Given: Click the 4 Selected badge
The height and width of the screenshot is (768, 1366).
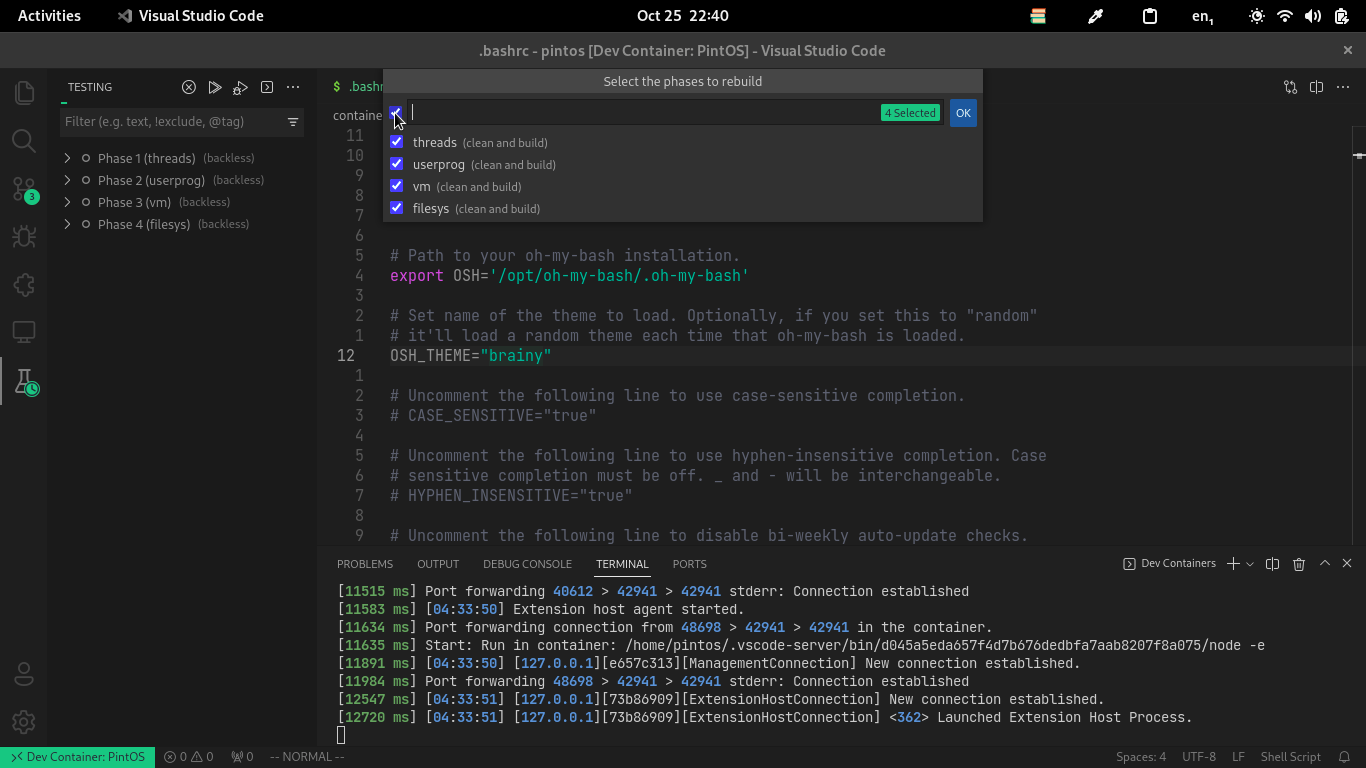Looking at the screenshot, I should click(x=910, y=113).
